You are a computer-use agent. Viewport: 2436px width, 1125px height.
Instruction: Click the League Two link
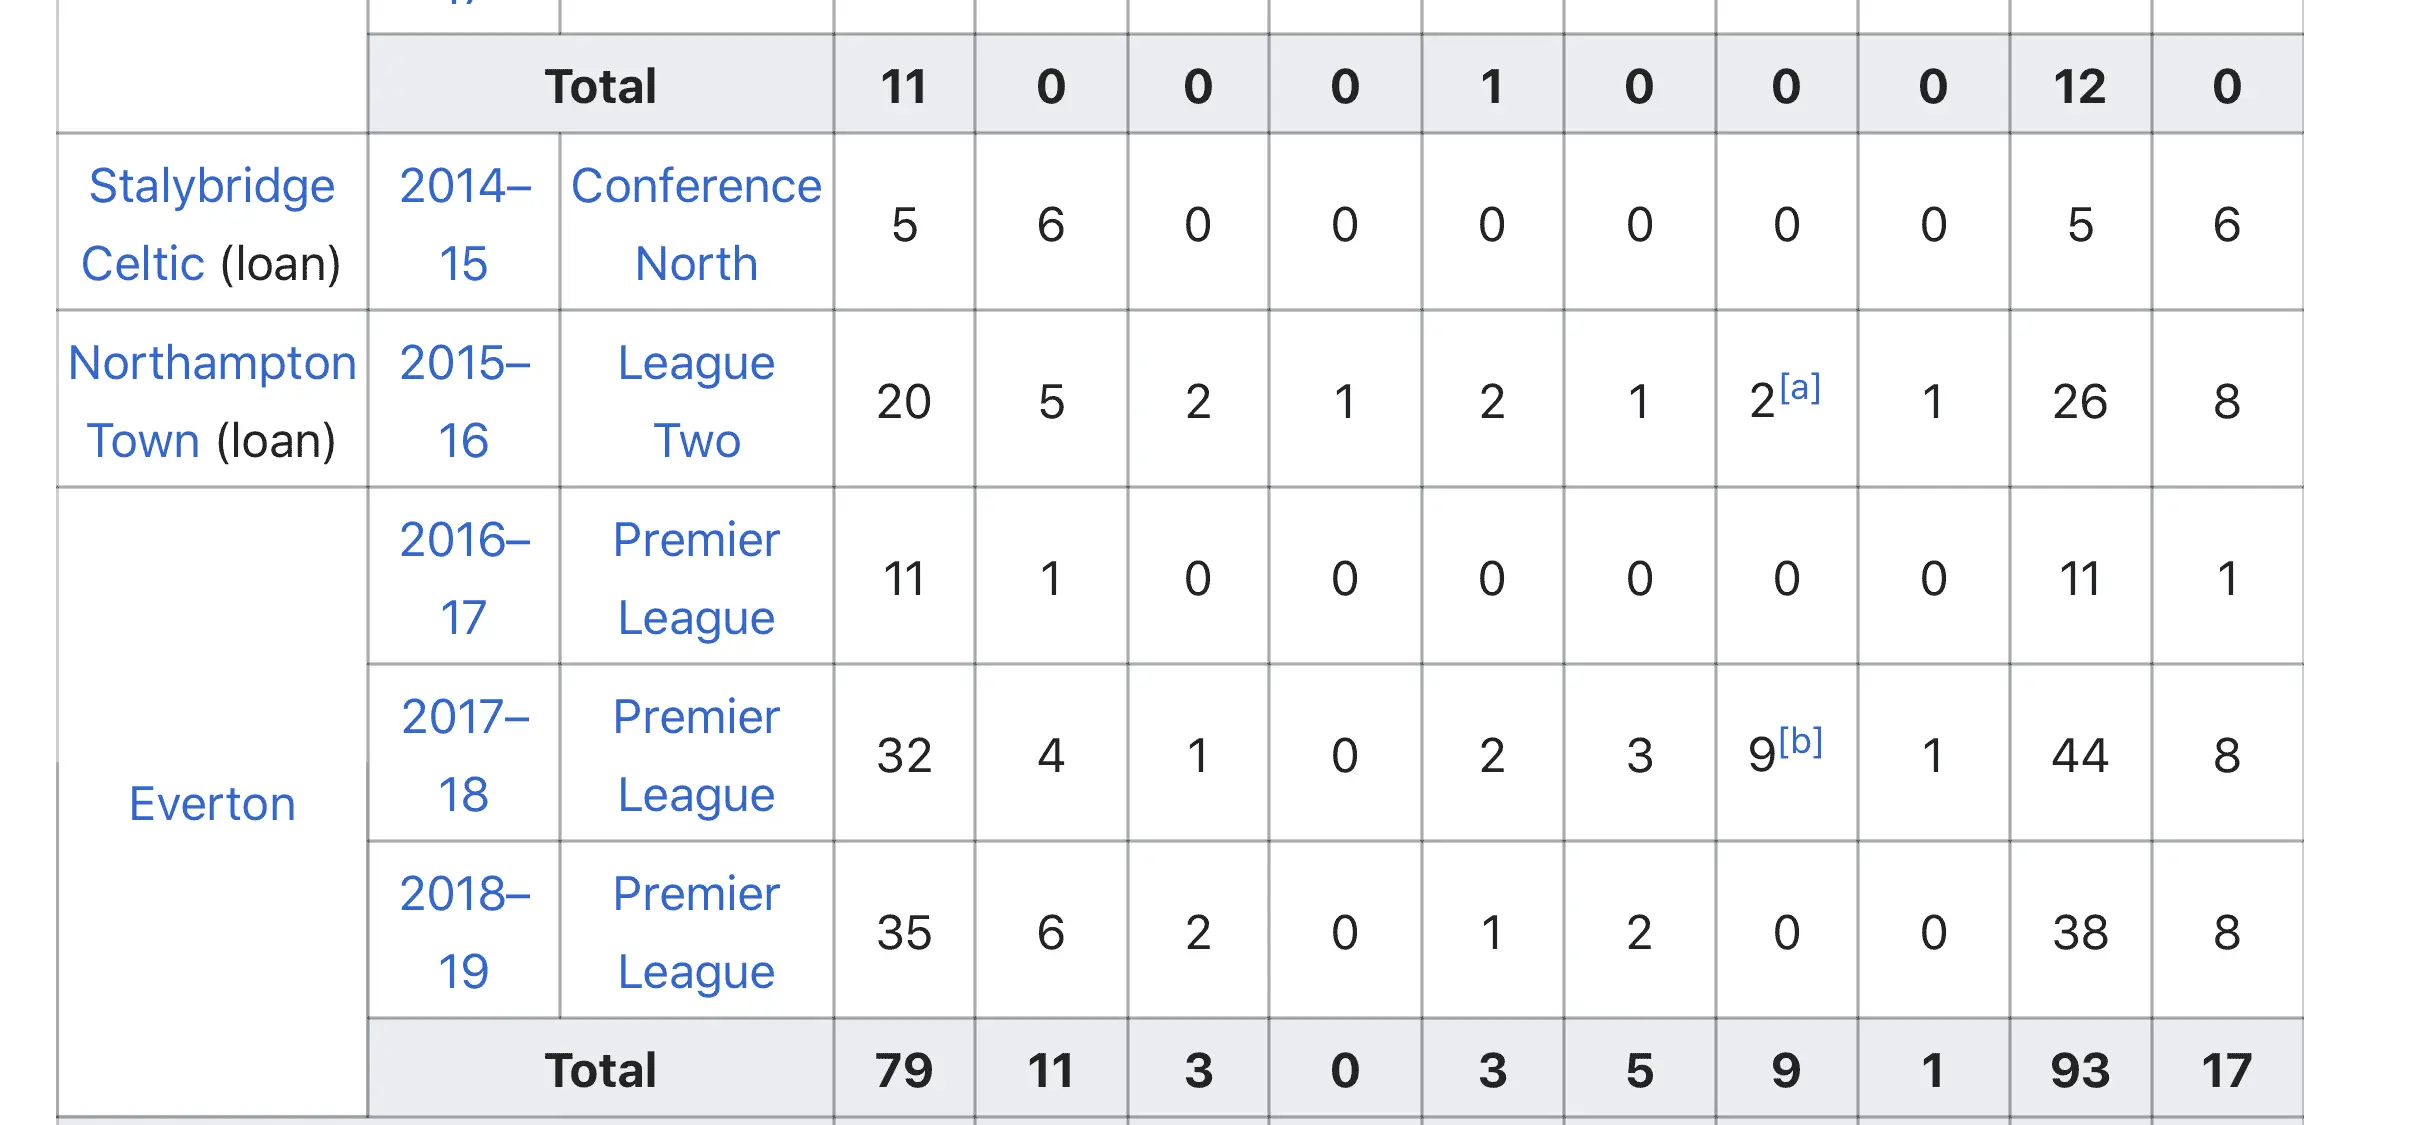point(696,401)
